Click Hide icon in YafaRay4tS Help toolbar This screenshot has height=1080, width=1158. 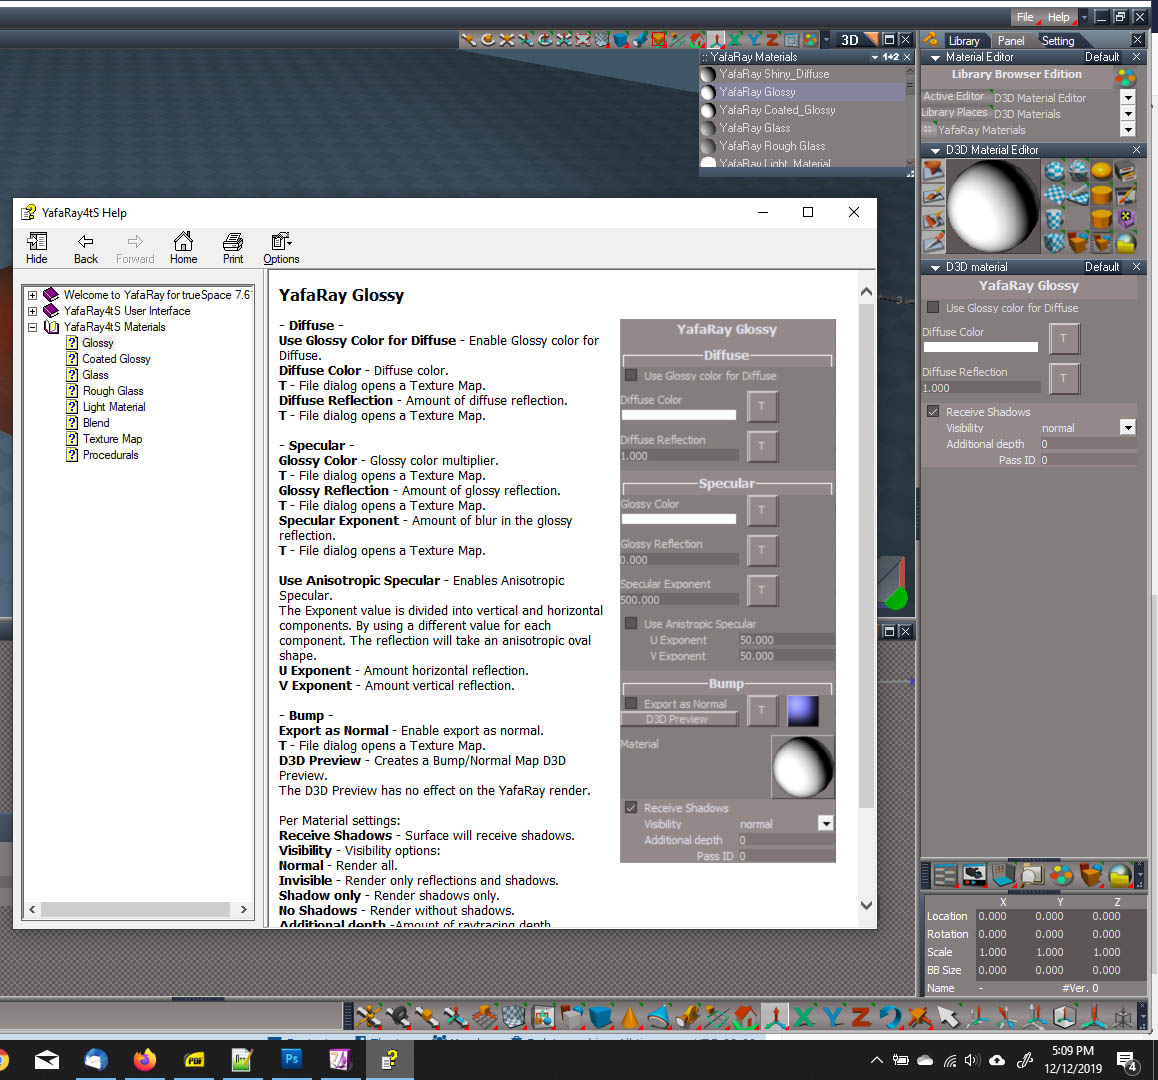[36, 248]
